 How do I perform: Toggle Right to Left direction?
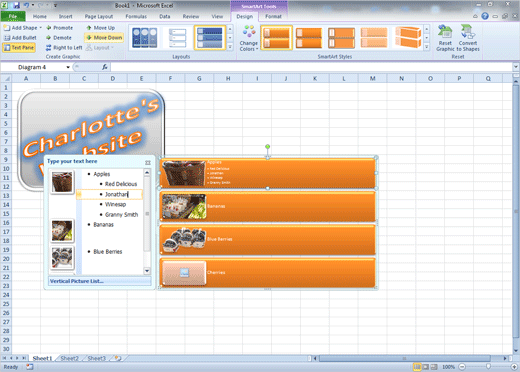coord(64,48)
